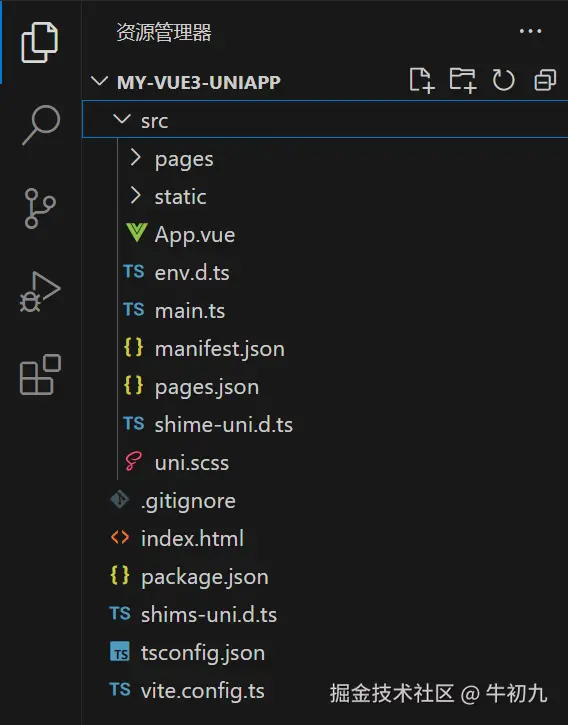Collapse the MY-VUE3-UNIAPP project section
568x725 pixels.
[x=99, y=82]
